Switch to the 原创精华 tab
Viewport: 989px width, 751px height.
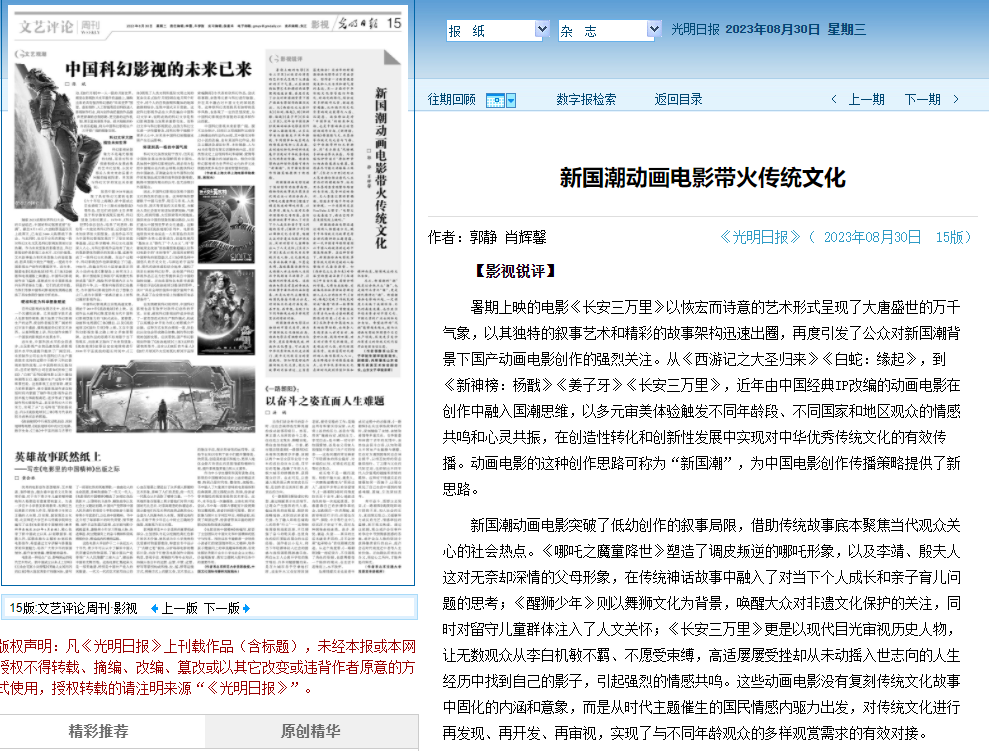[310, 731]
